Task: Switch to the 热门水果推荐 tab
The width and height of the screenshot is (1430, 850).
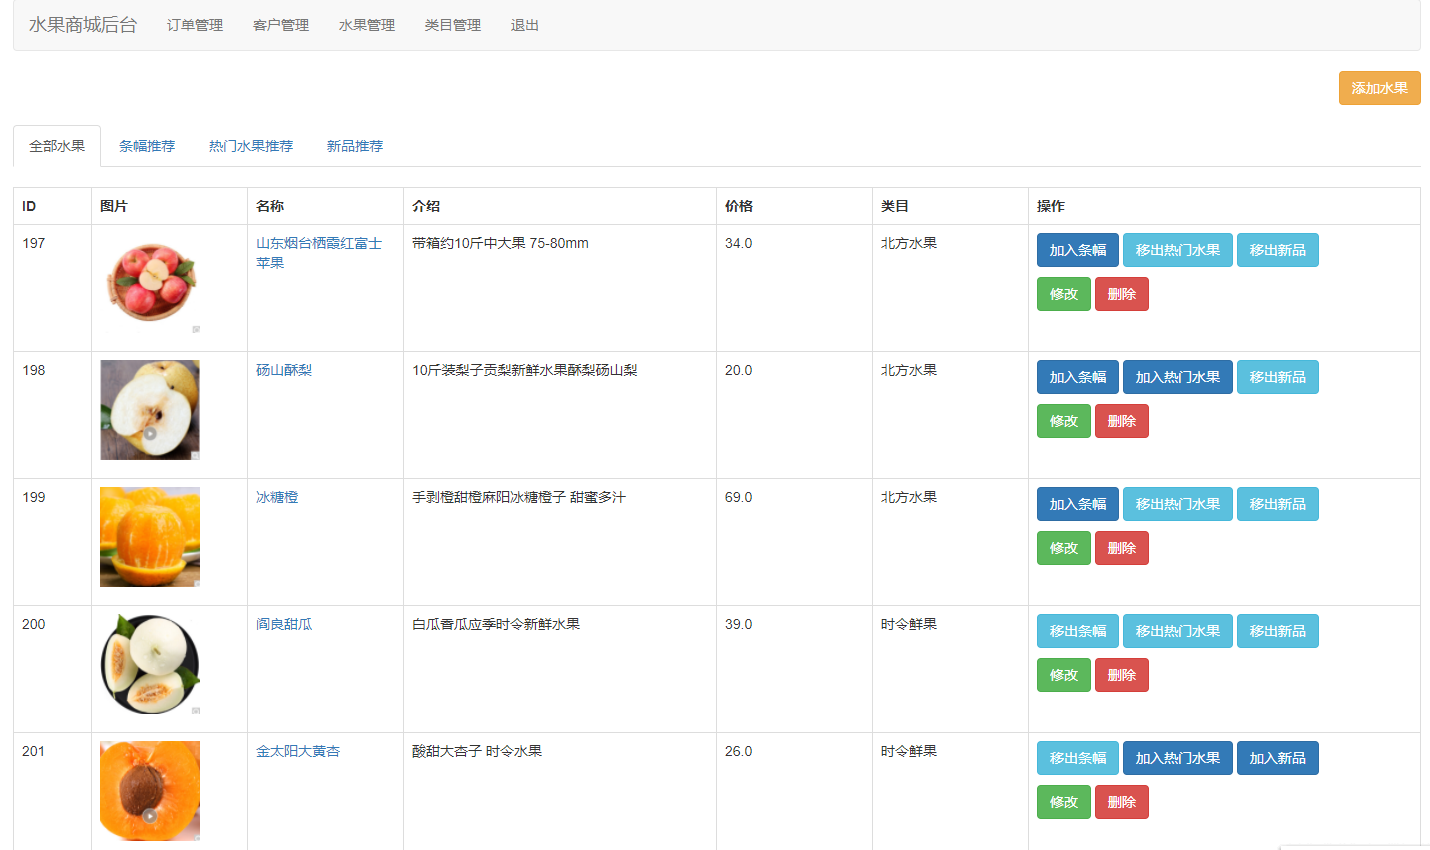Action: click(251, 146)
